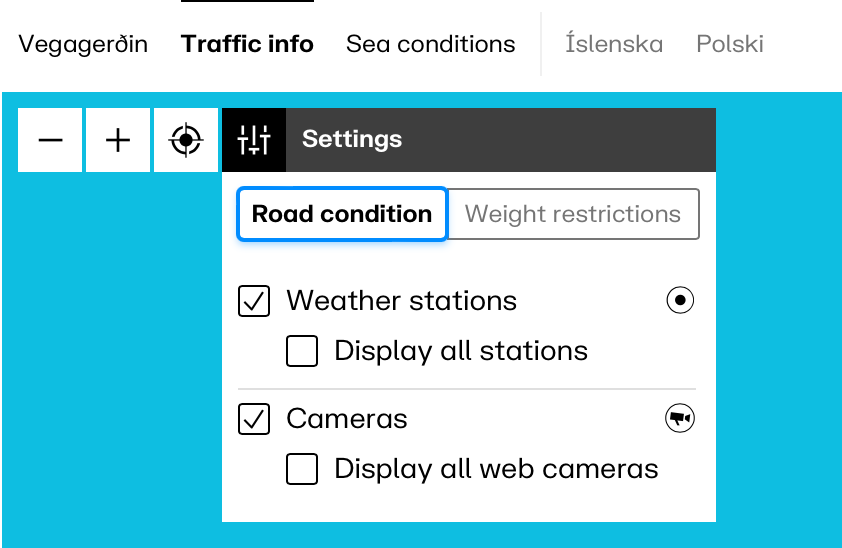Switch language to Polski

click(x=730, y=44)
